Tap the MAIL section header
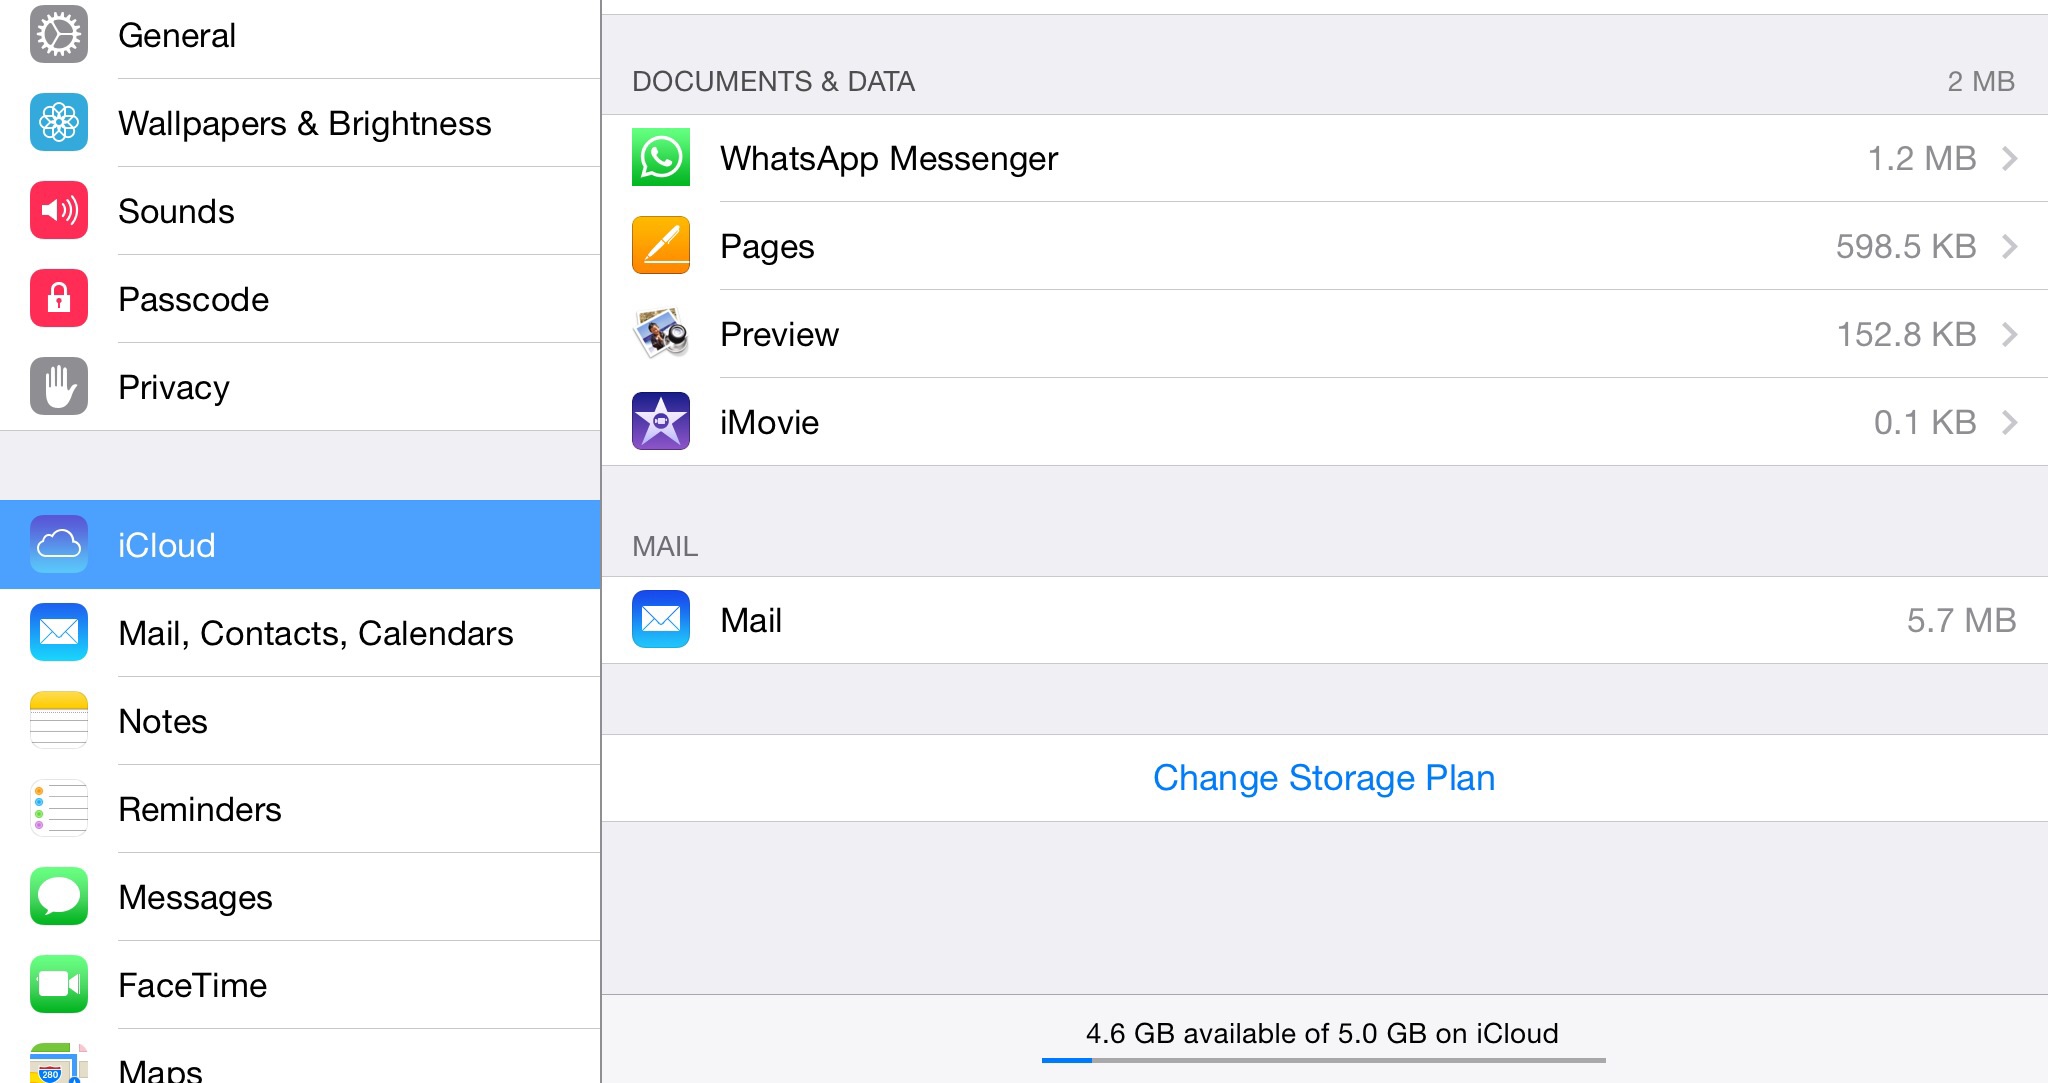 click(x=665, y=546)
